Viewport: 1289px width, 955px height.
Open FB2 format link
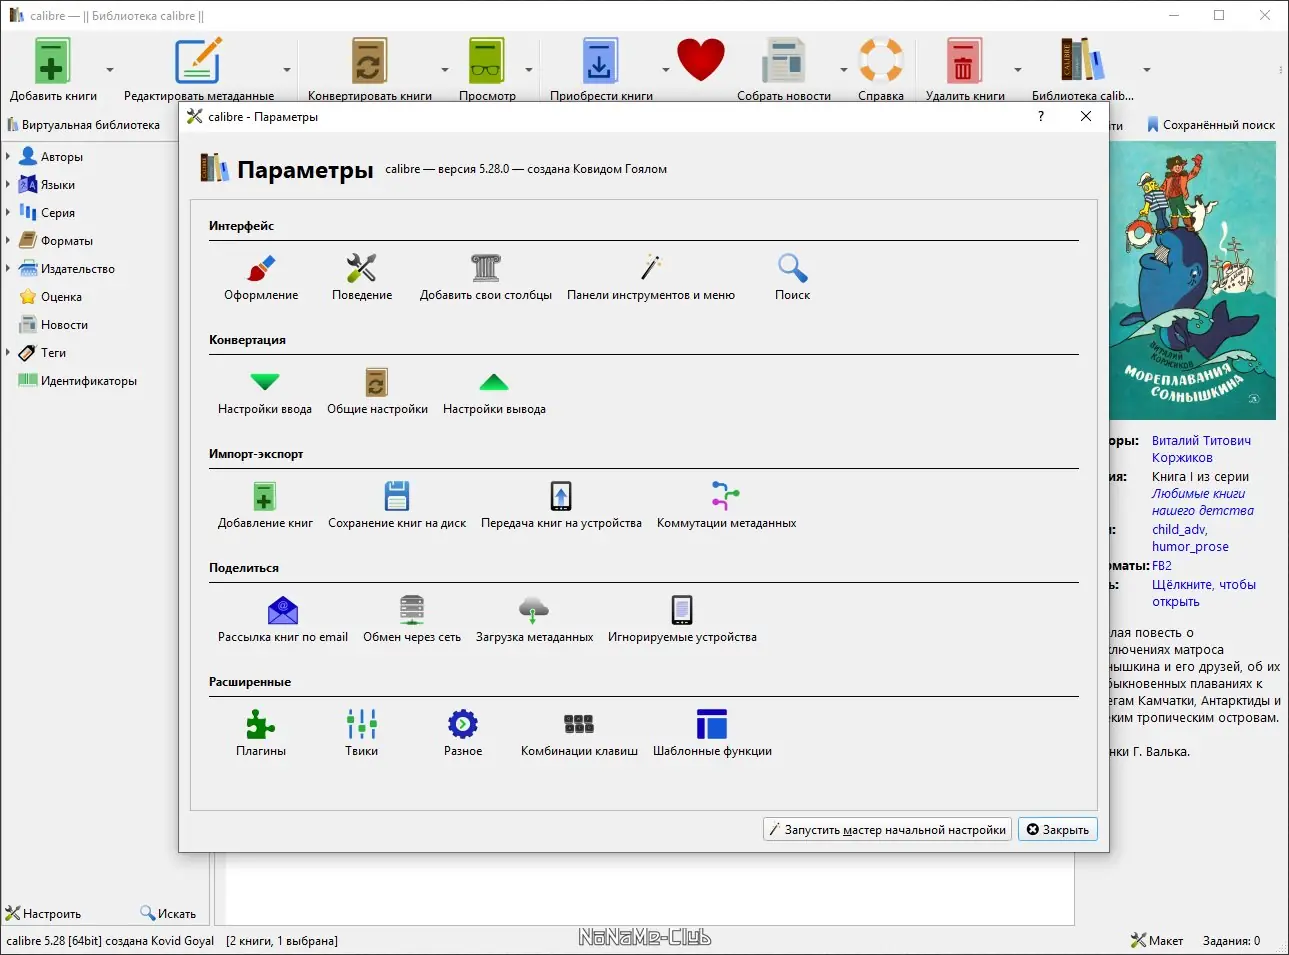1161,566
